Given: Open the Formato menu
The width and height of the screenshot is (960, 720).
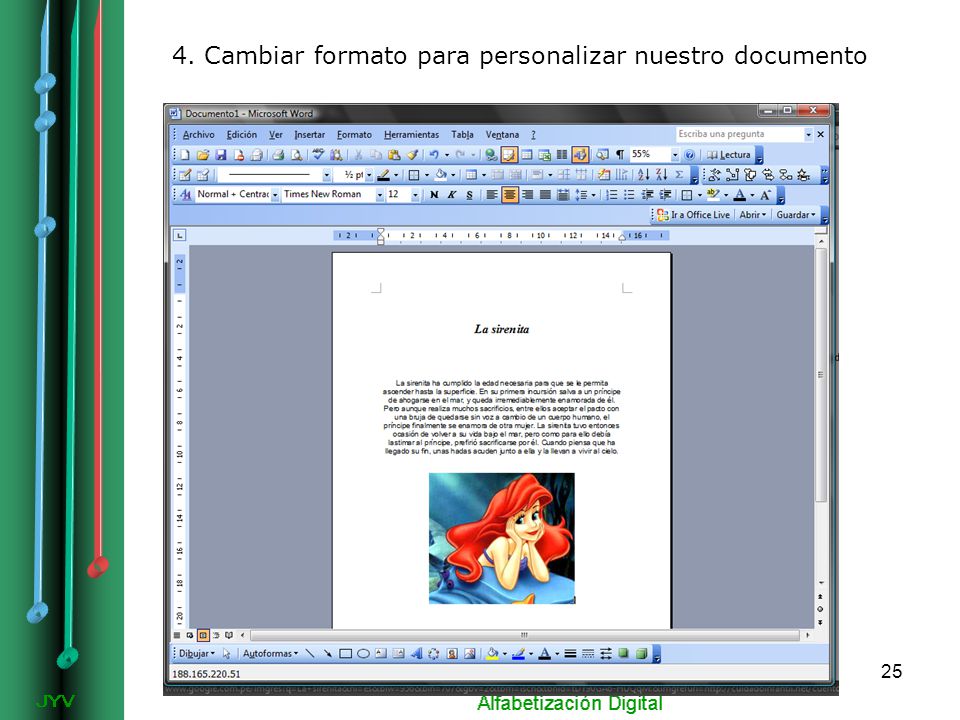Looking at the screenshot, I should (x=354, y=135).
